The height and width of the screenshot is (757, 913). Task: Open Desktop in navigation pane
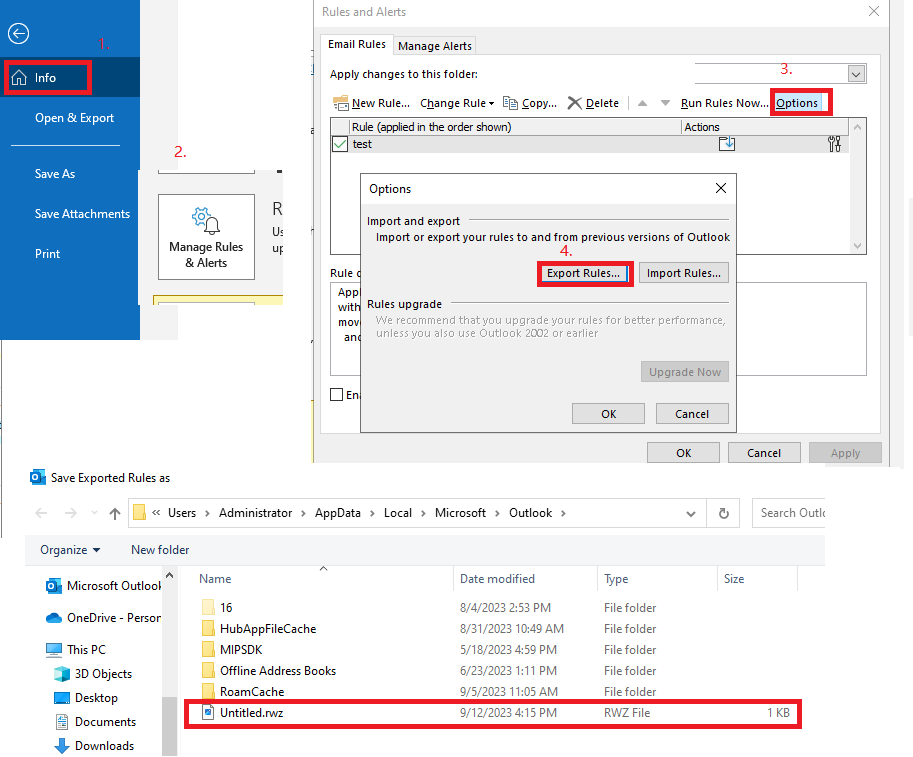tap(86, 698)
